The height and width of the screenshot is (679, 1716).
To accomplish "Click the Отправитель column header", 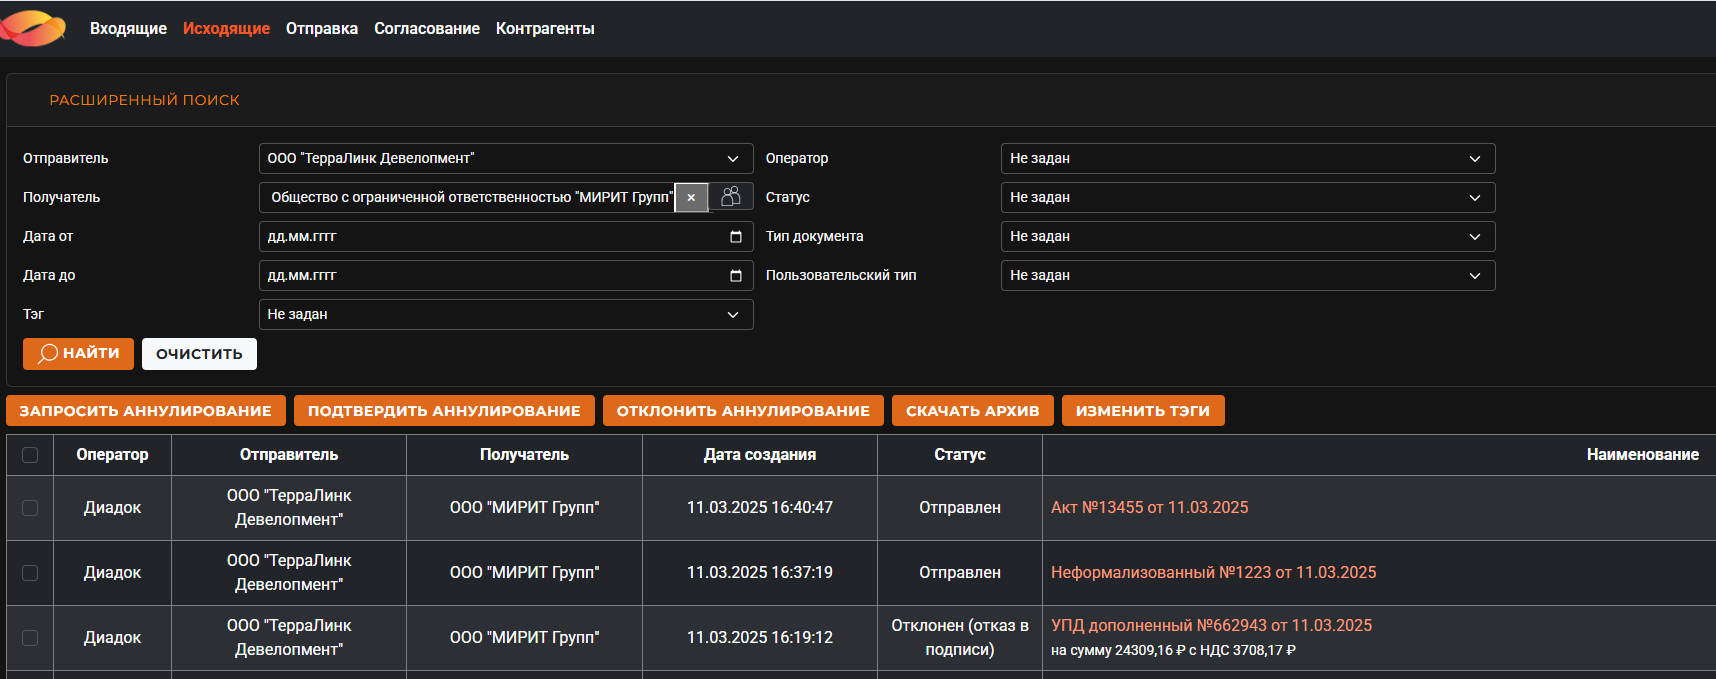I will pyautogui.click(x=289, y=455).
